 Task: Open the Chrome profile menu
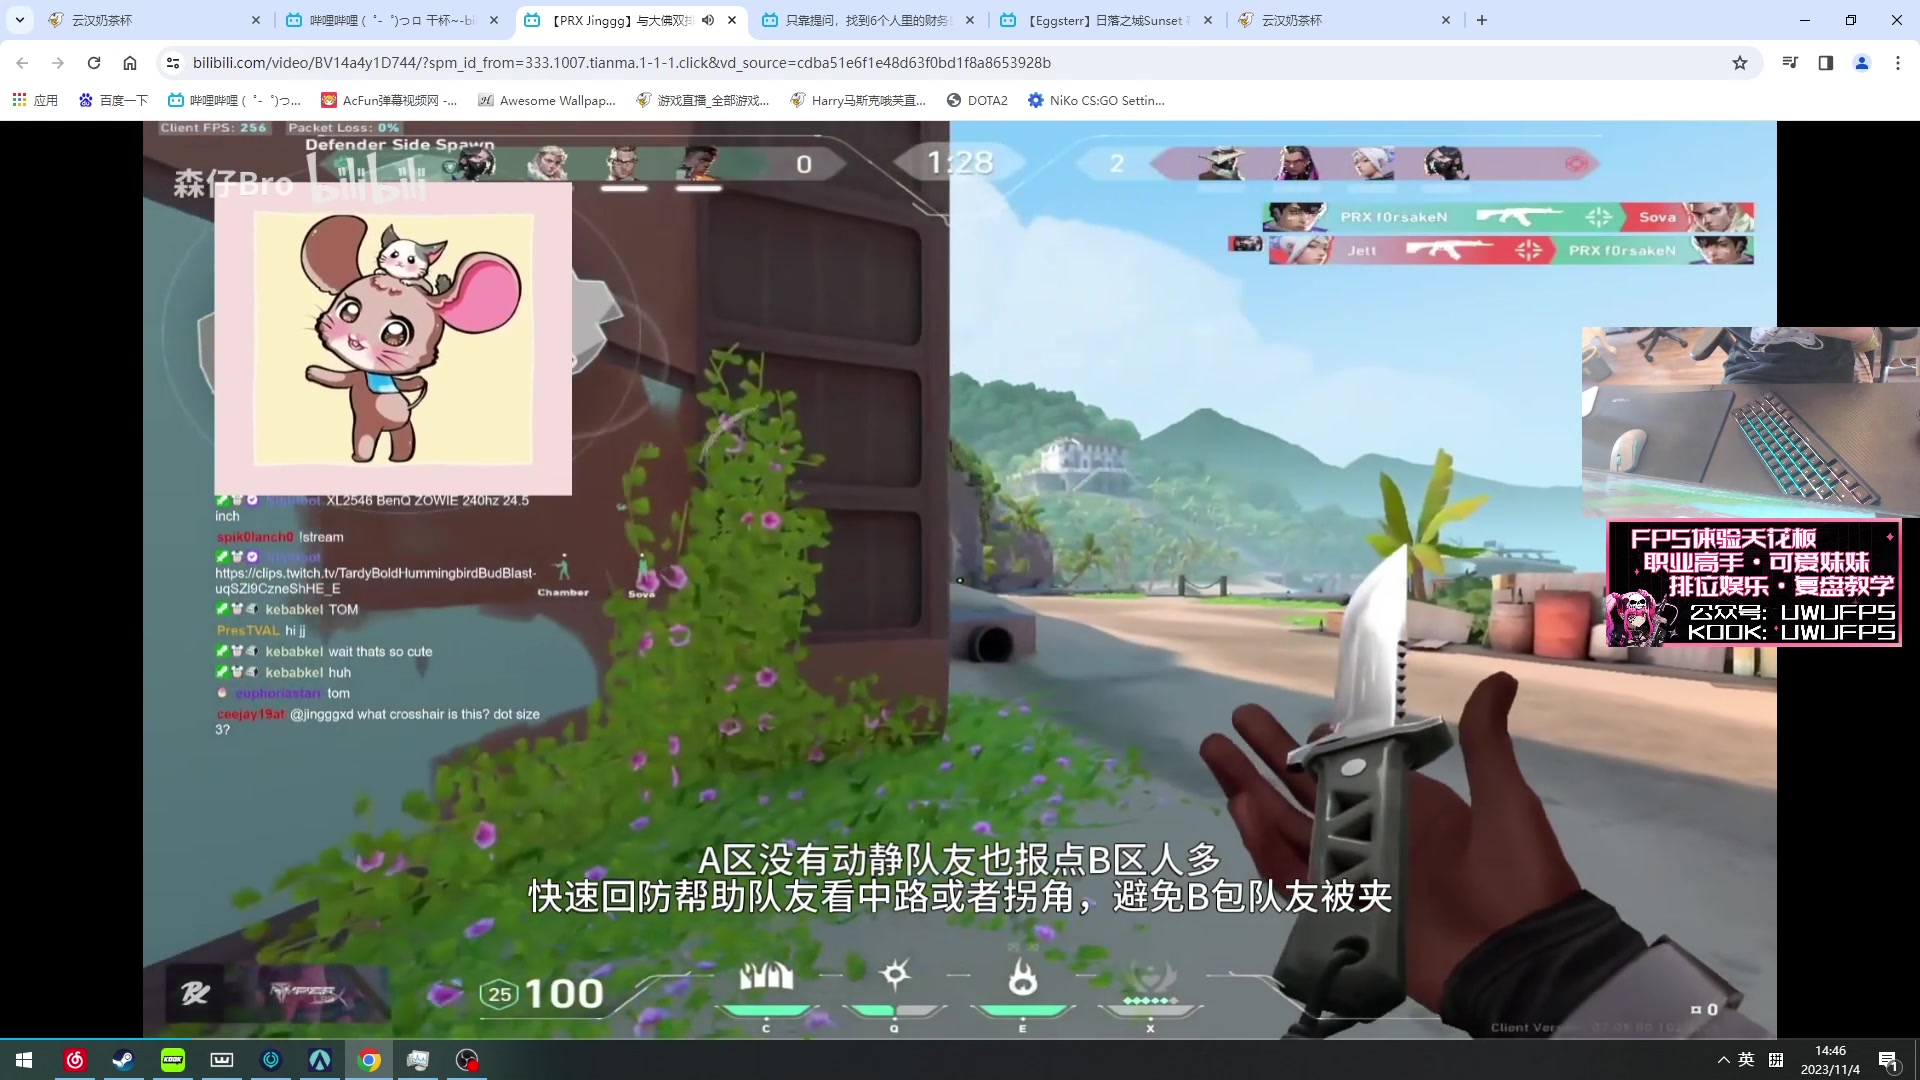coord(1862,63)
